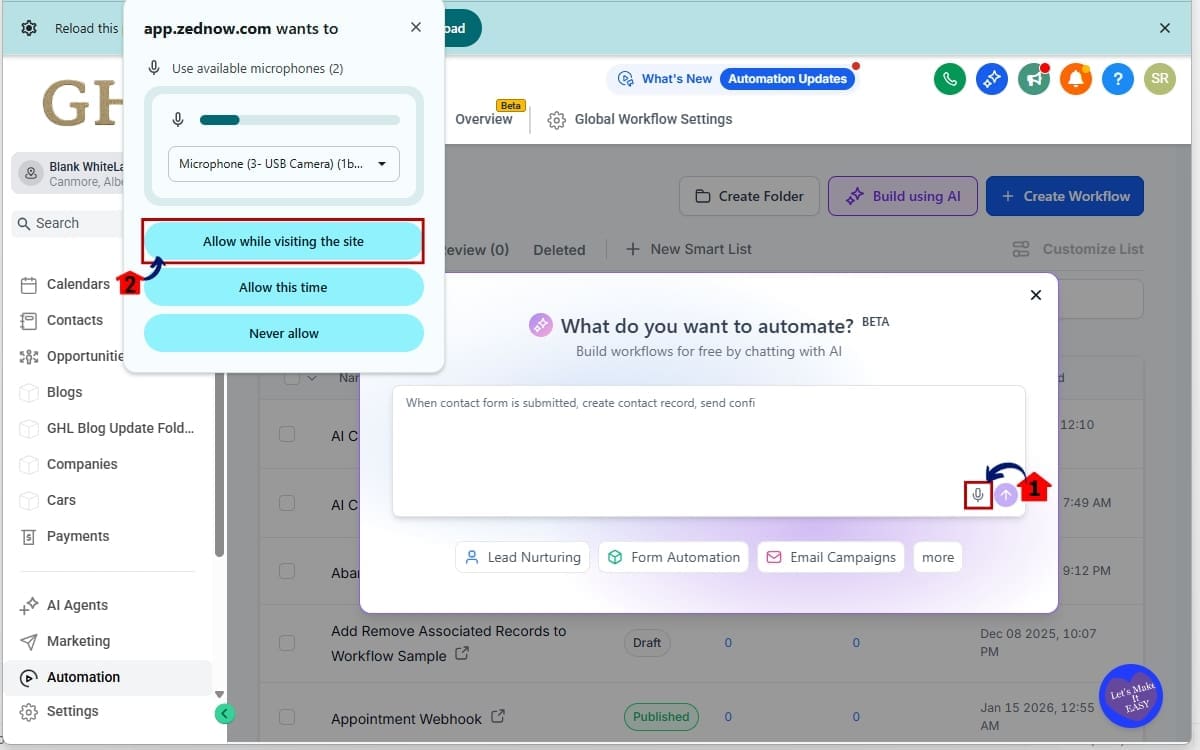Click the SR profile avatar
This screenshot has width=1200, height=750.
pyautogui.click(x=1159, y=78)
